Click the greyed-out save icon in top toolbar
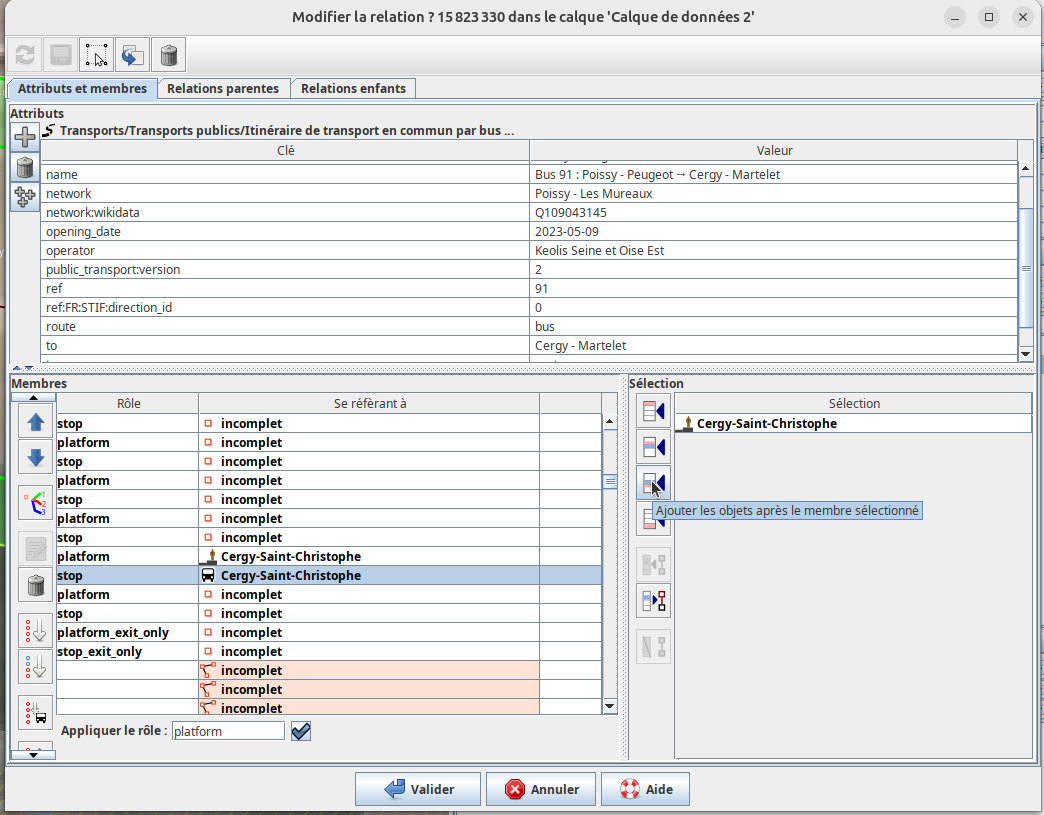The width and height of the screenshot is (1044, 815). 61,55
